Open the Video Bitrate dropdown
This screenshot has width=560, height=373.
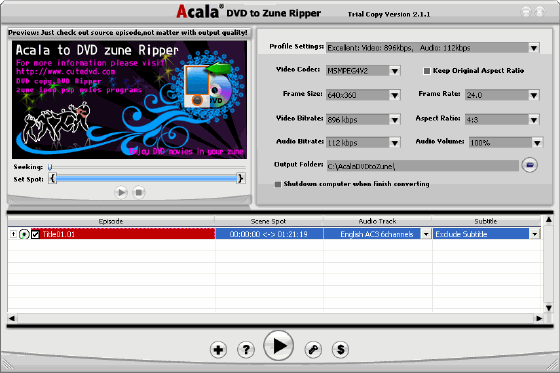pyautogui.click(x=395, y=120)
